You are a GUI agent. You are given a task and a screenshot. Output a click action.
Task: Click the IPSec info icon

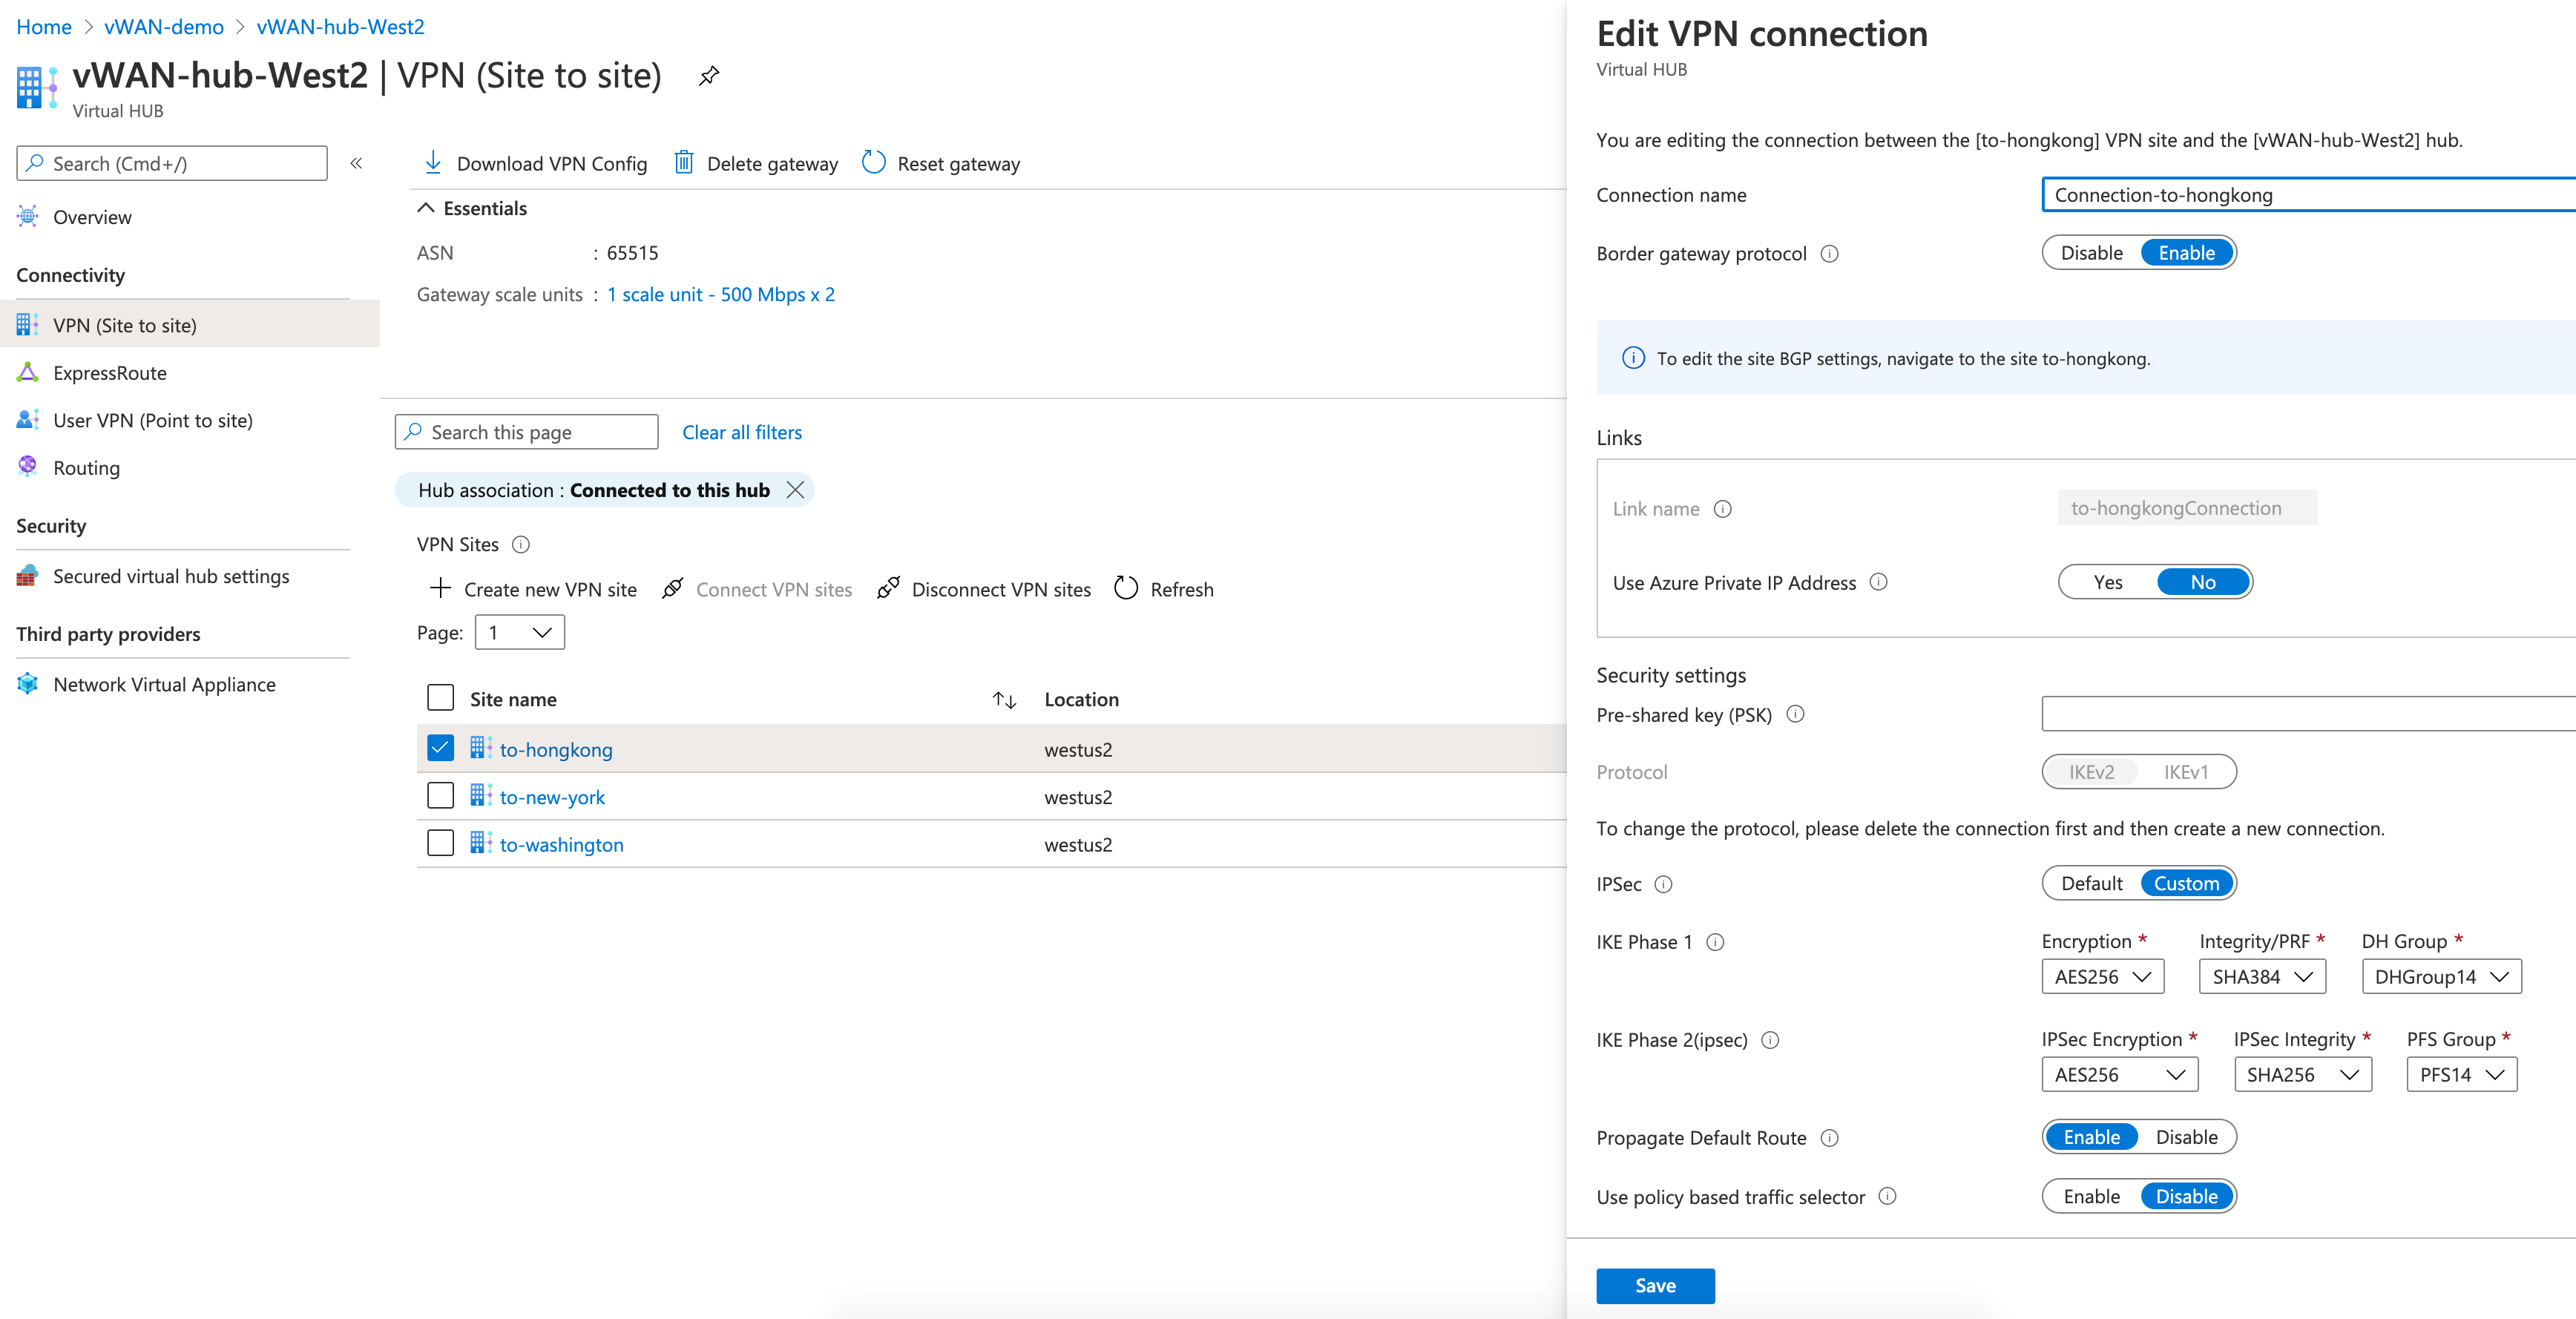point(1663,884)
